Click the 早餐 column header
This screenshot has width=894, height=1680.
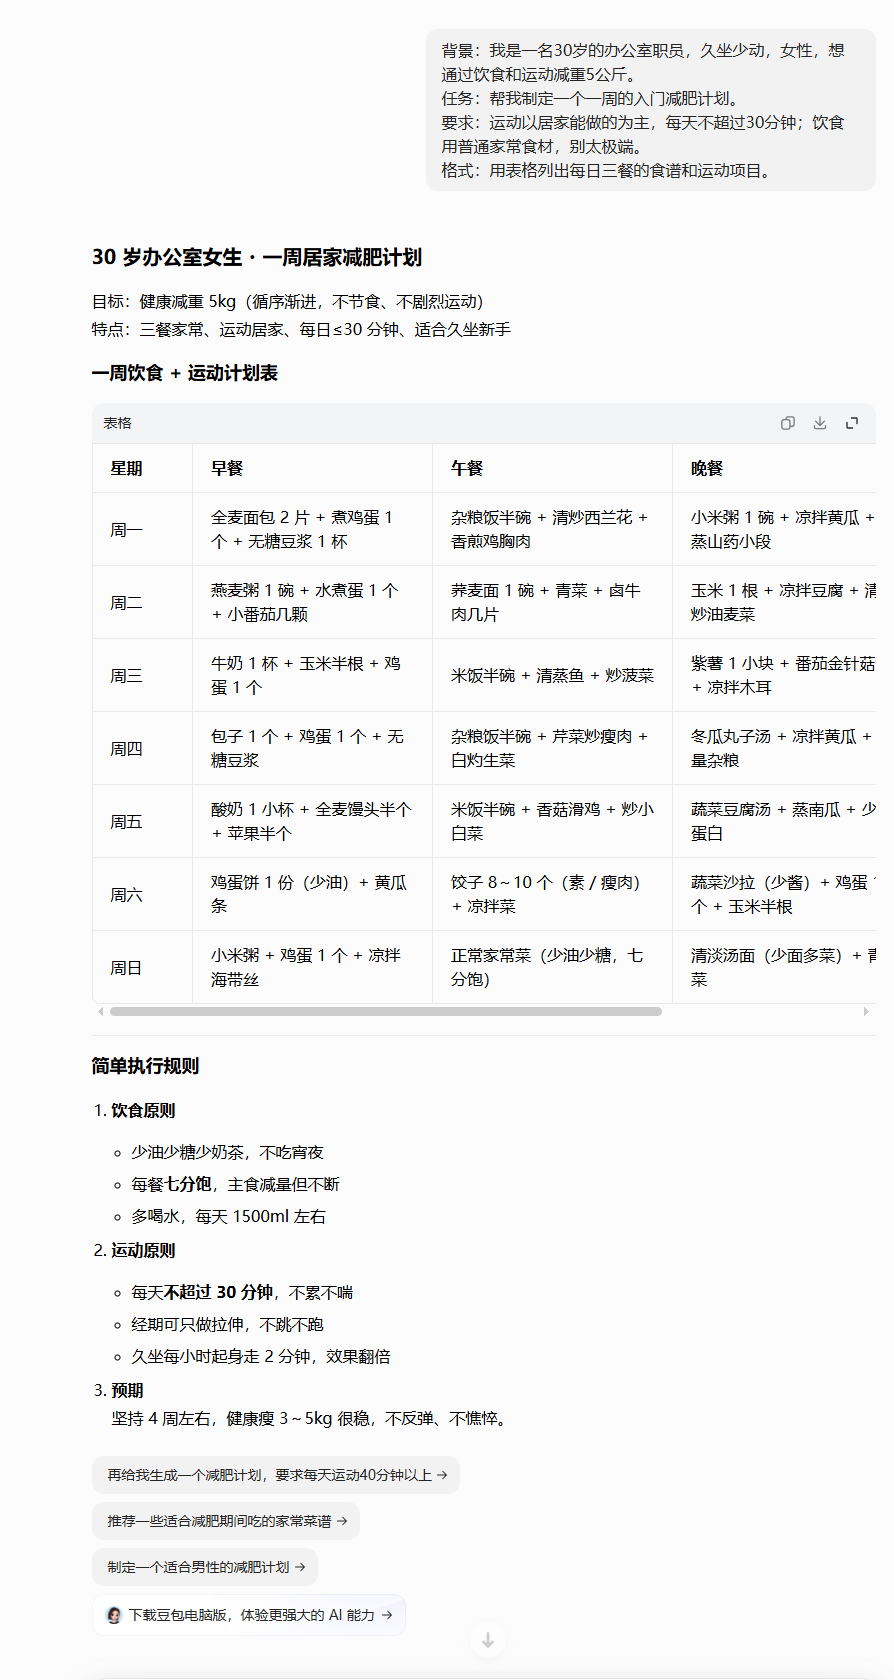(312, 468)
